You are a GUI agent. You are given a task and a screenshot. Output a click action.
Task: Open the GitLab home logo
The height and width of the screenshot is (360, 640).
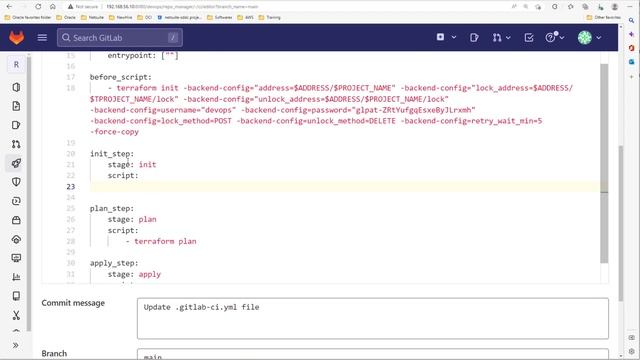16,38
